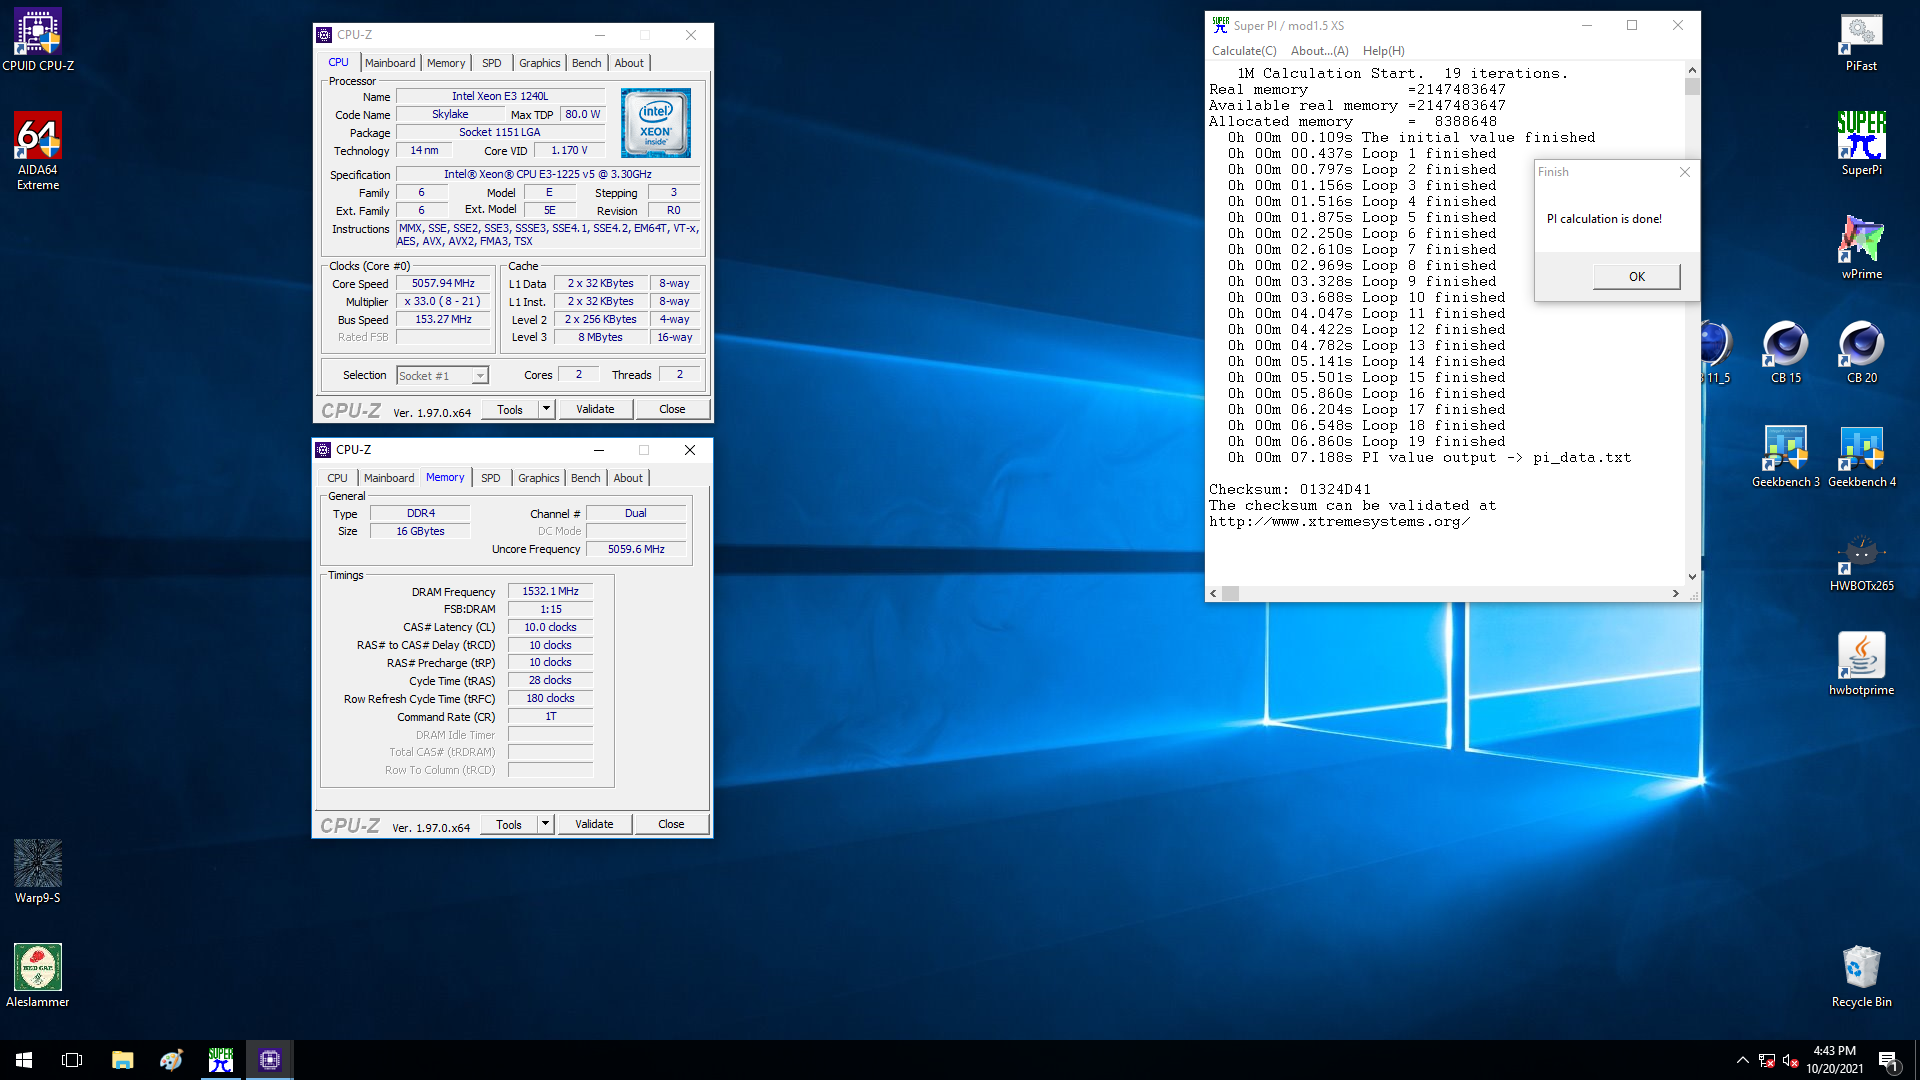Screen dimensions: 1920x1080
Task: Open the Memory tab in upper CPU-Z window
Action: coord(446,63)
